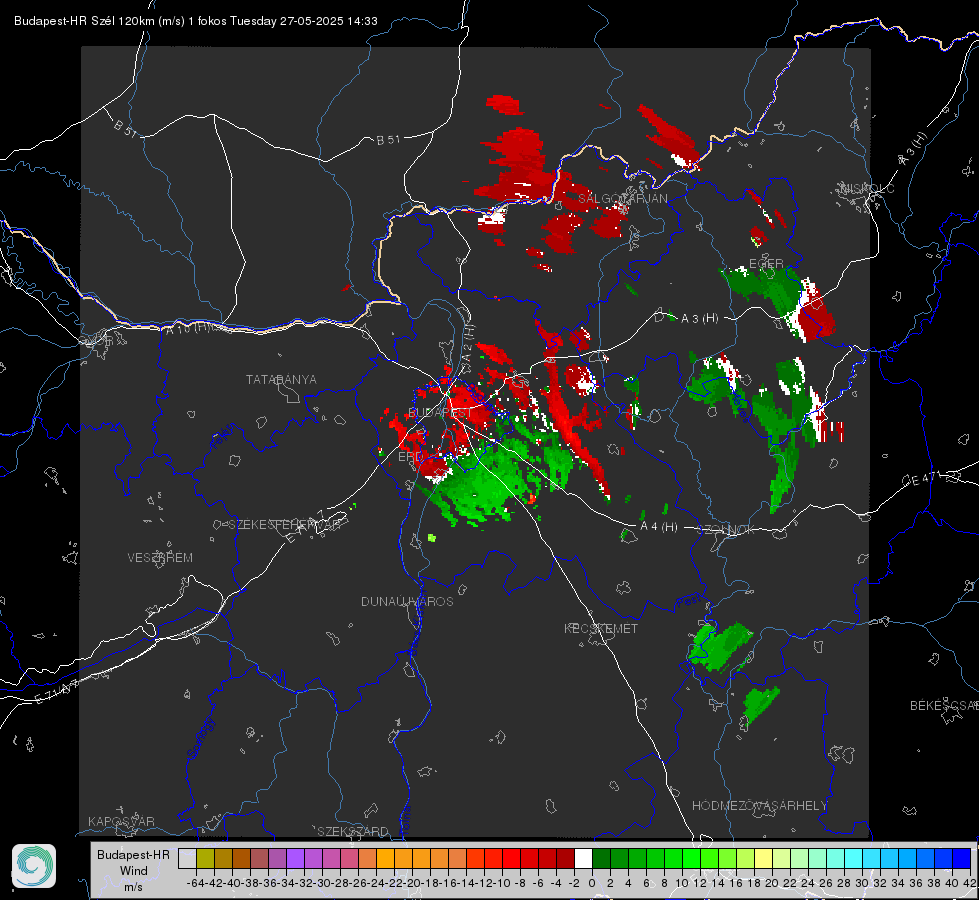
Task: Click the DUNAÚJVÁROS city label
Action: pyautogui.click(x=407, y=601)
